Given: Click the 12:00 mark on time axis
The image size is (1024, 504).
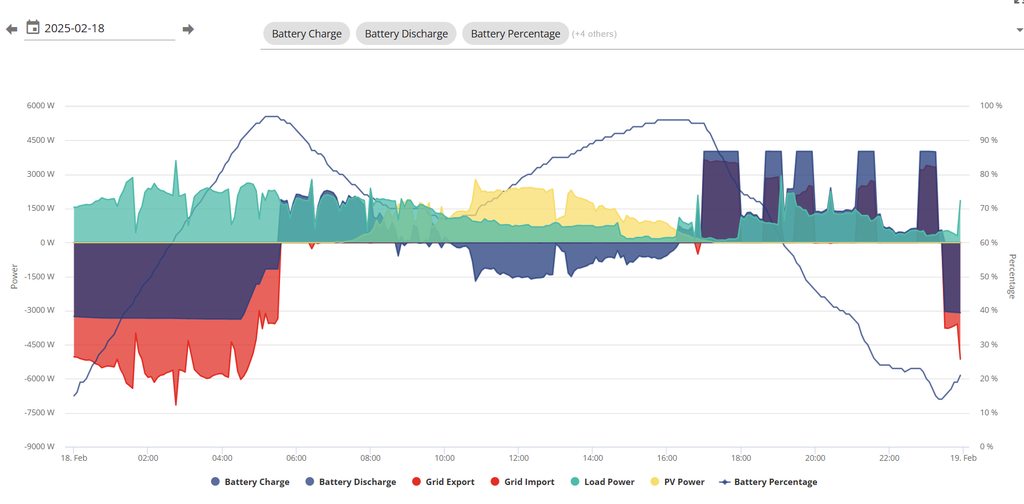Looking at the screenshot, I should click(x=518, y=458).
